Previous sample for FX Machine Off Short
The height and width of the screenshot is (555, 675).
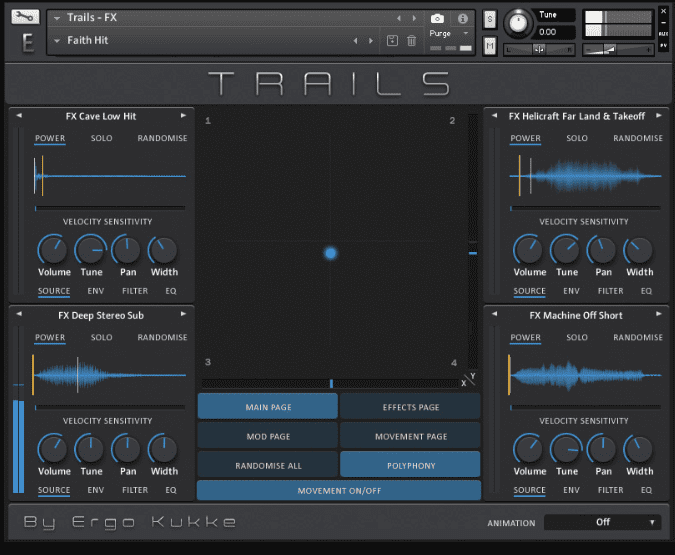494,314
